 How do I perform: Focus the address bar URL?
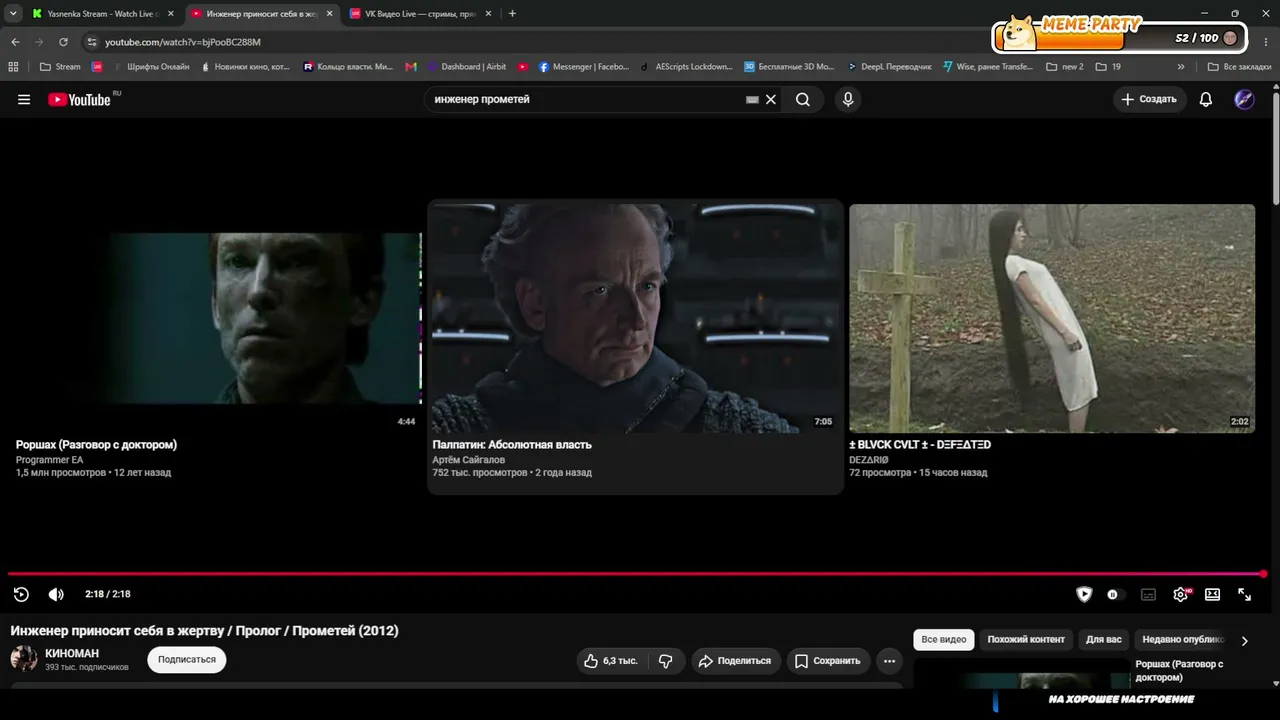183,42
